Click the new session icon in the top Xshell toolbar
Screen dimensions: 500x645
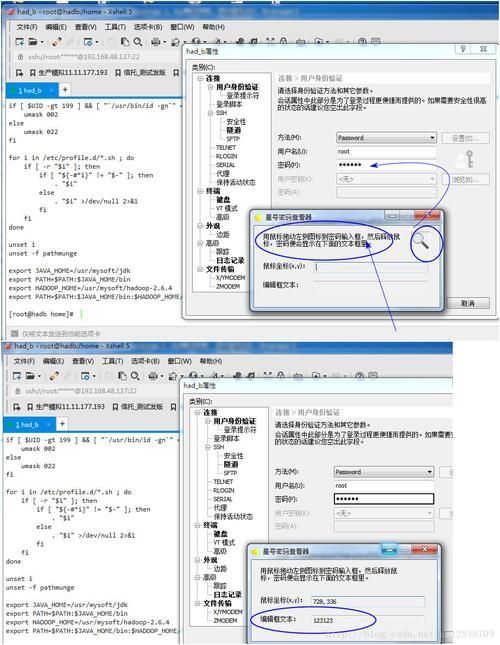click(19, 42)
